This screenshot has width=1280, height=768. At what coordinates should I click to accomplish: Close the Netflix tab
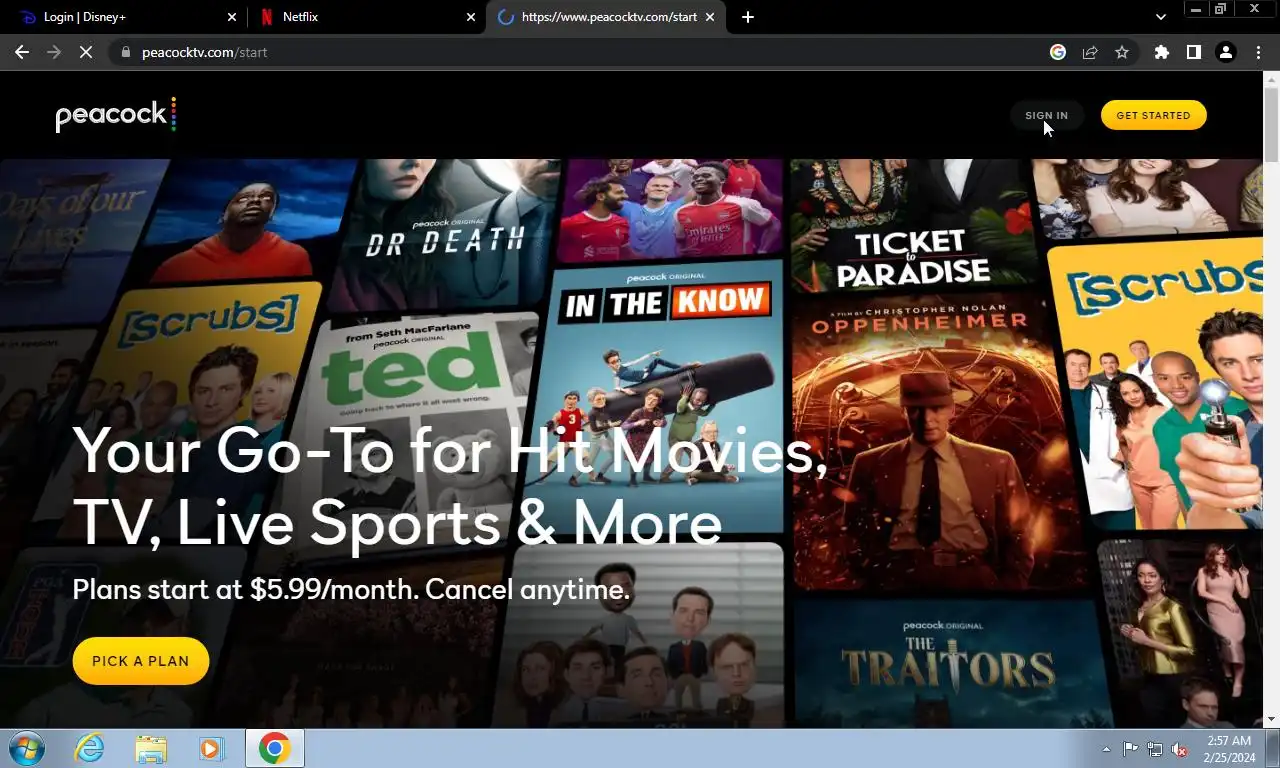click(x=471, y=17)
